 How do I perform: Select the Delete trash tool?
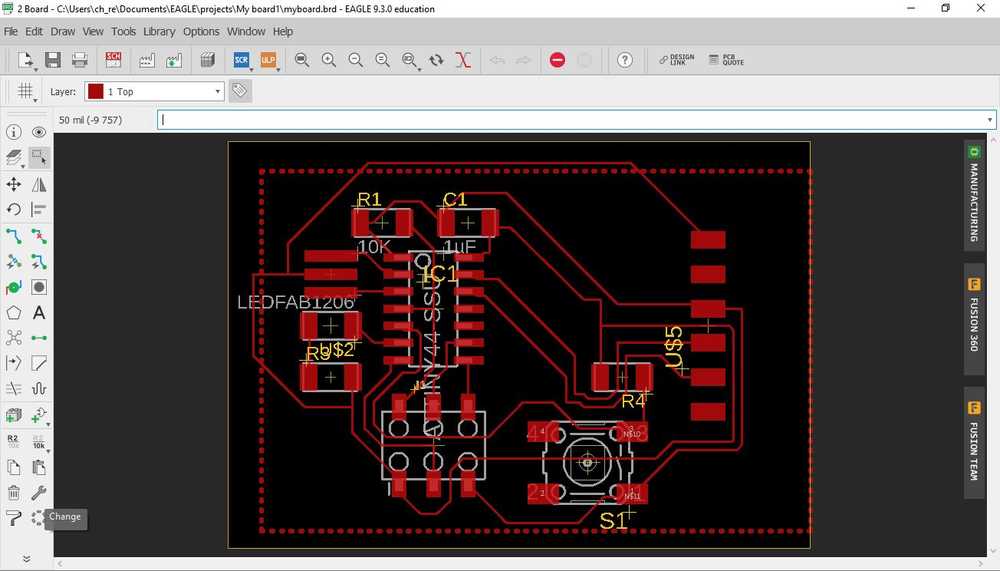click(13, 493)
